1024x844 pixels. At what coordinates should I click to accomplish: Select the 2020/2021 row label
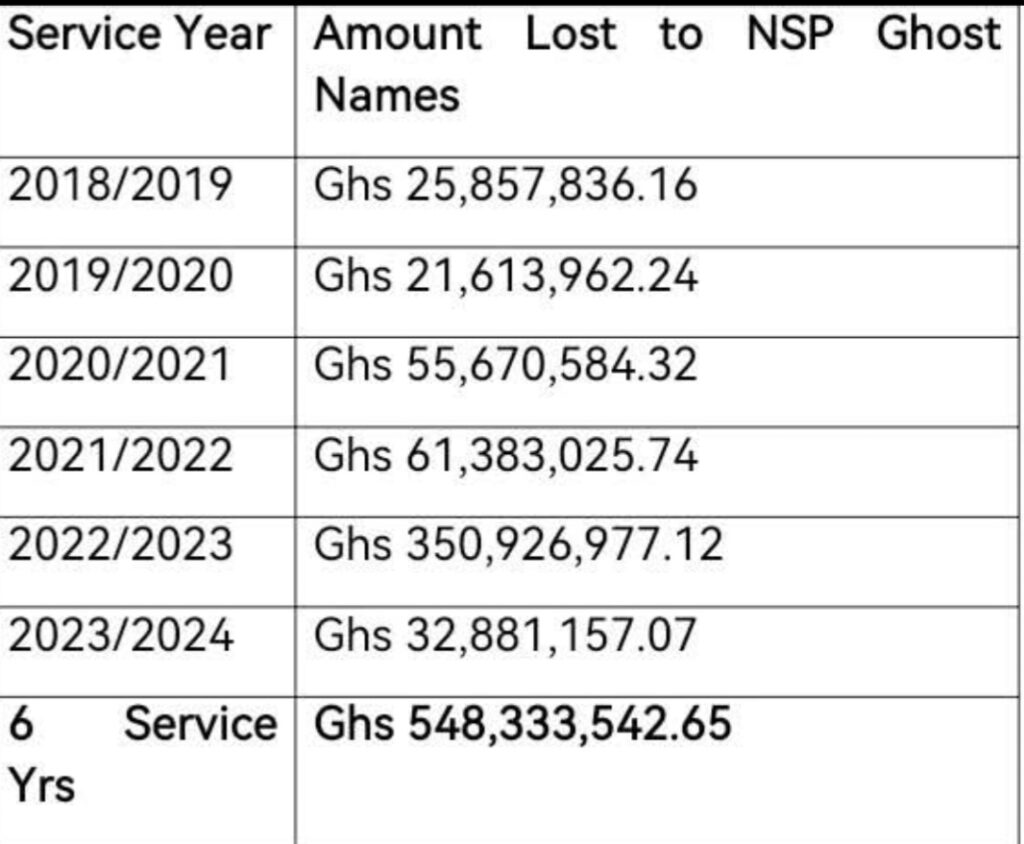point(119,365)
